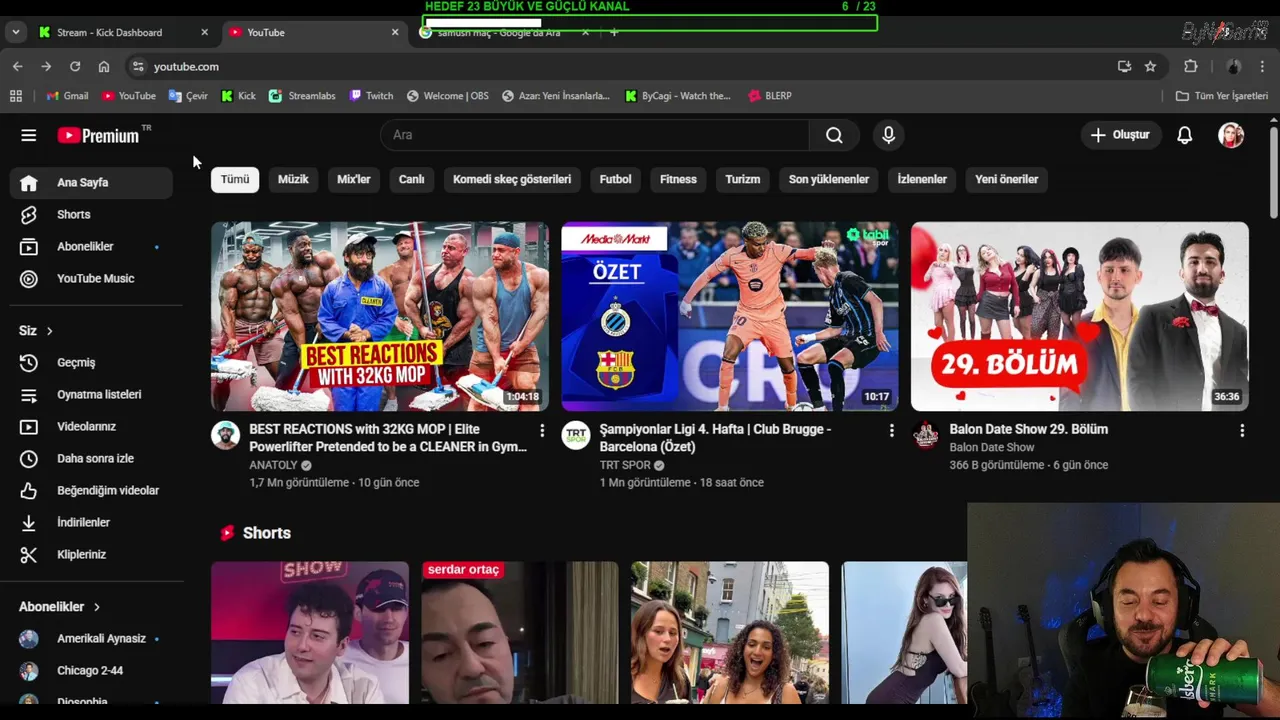
Task: Play the BEST REACTIONS 32KG MOP thumbnail
Action: coord(380,316)
